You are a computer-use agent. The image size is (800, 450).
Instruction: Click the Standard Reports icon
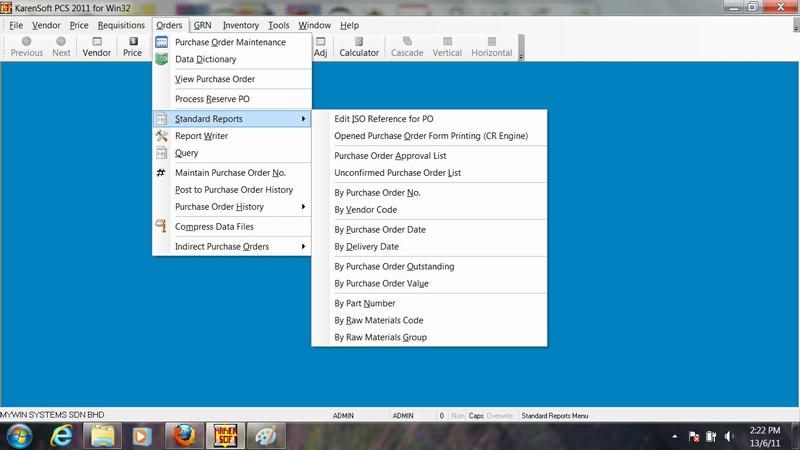pyautogui.click(x=162, y=119)
